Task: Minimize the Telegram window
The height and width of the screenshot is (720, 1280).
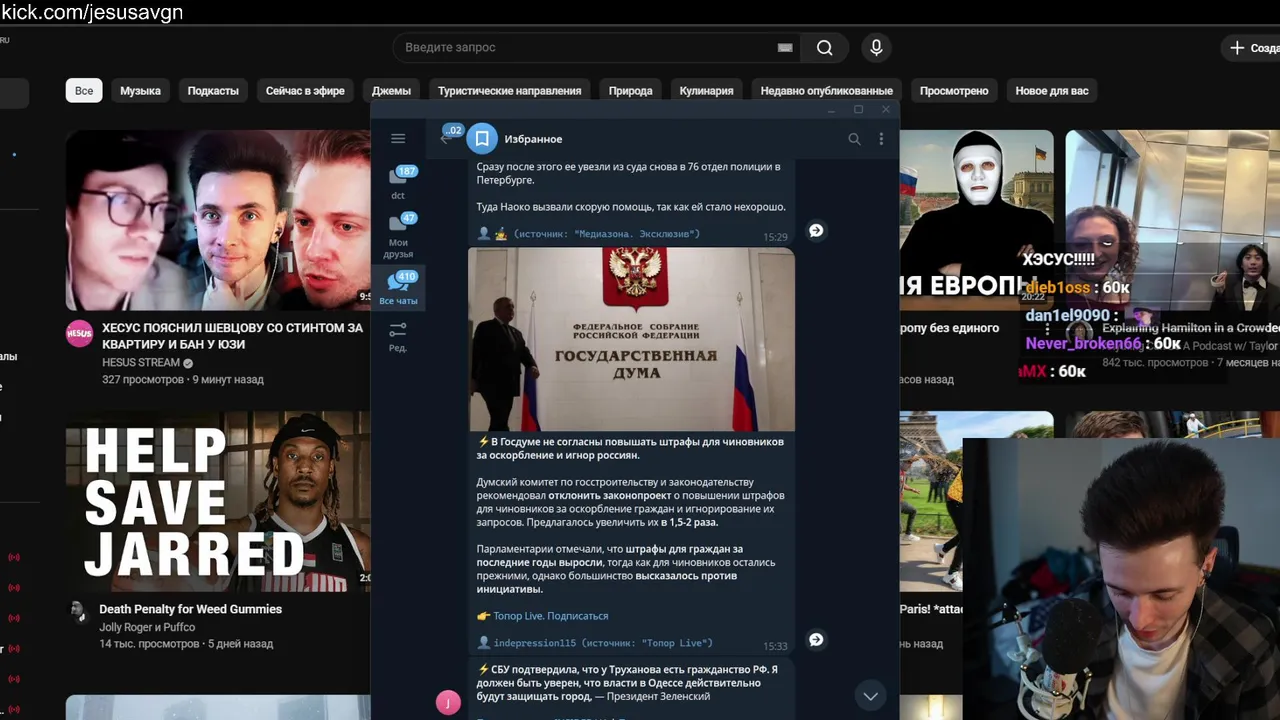Action: 831,109
